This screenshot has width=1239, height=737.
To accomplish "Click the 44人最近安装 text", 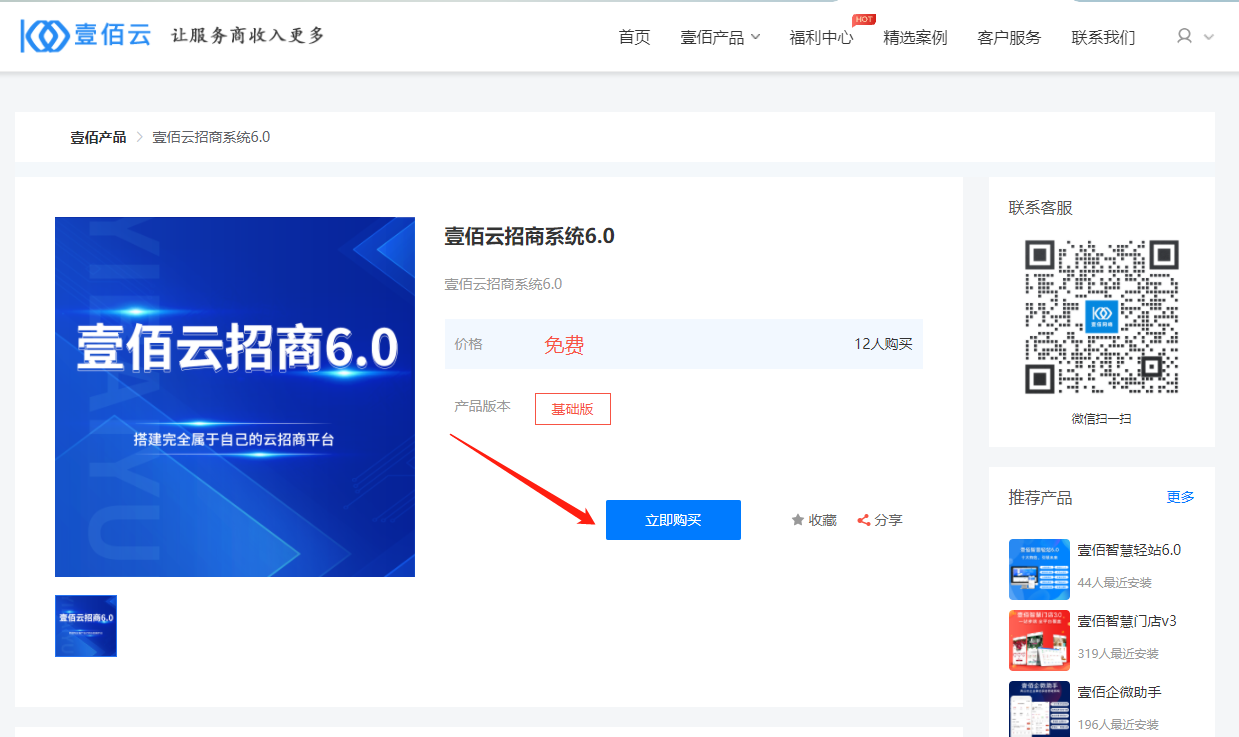I will pos(1114,583).
